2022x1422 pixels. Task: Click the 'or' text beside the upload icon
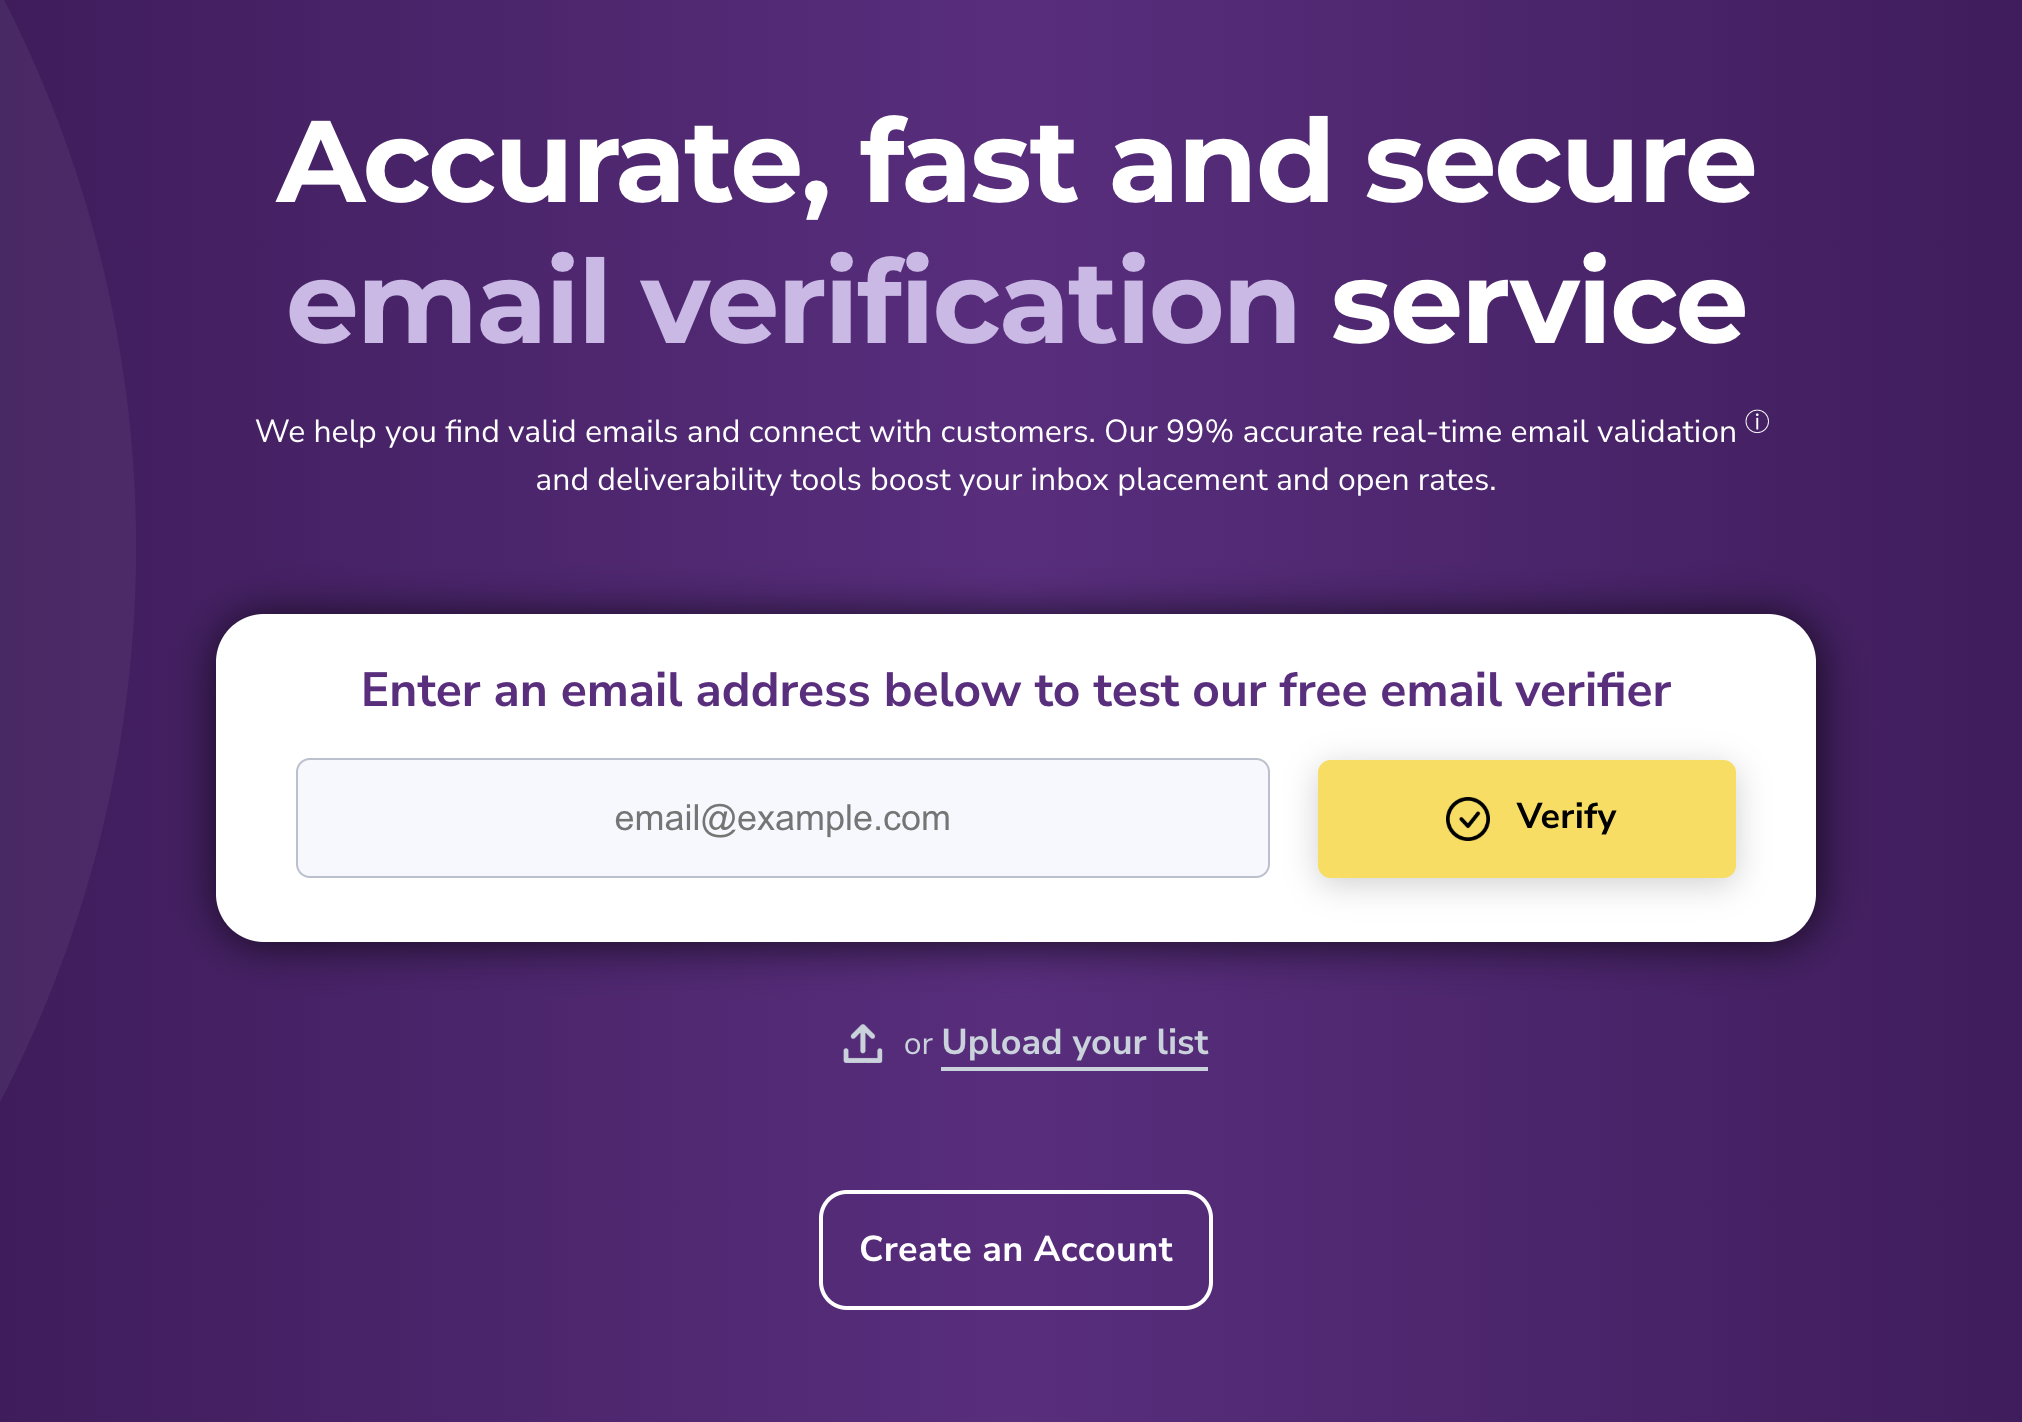[x=918, y=1045]
